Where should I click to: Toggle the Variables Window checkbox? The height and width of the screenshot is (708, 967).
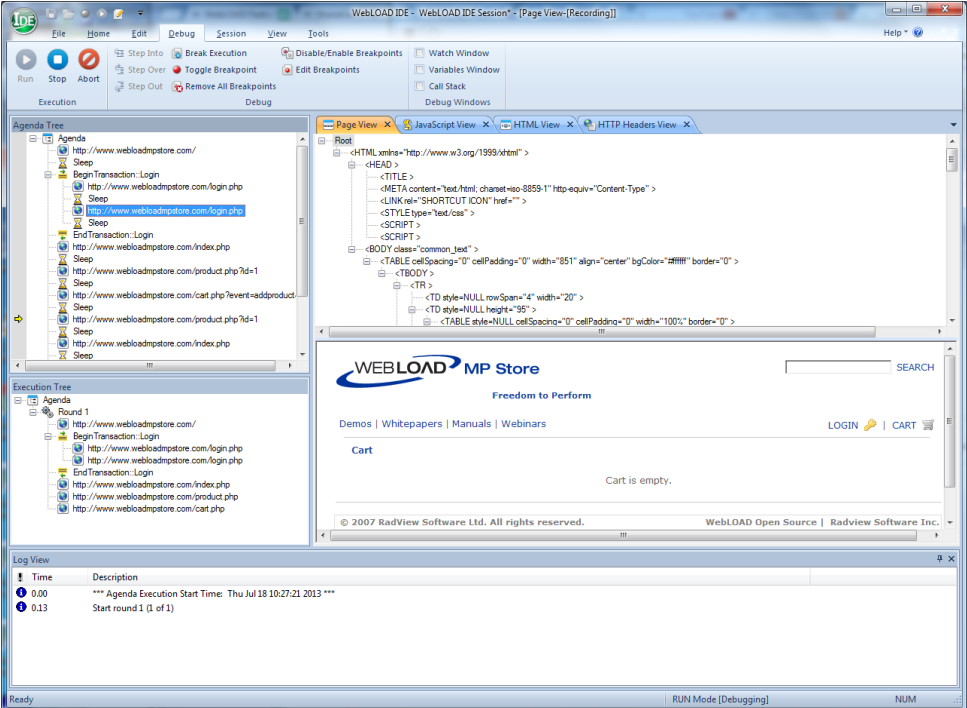point(421,70)
